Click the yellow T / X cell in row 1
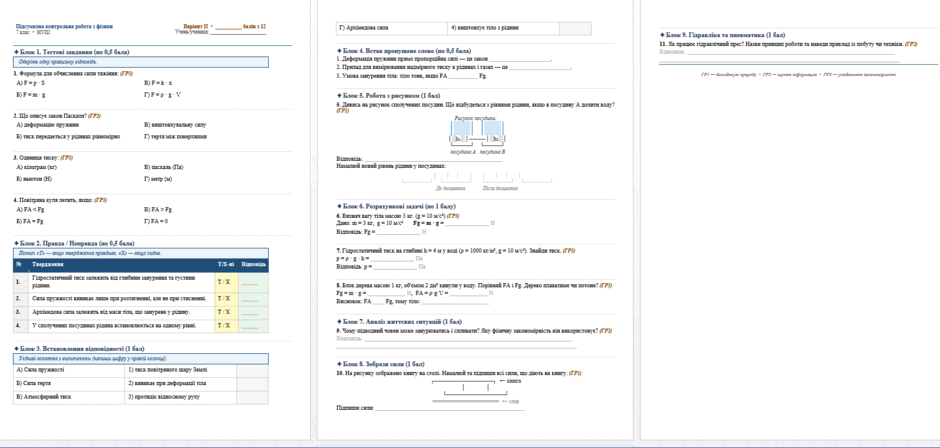940x448 pixels. [226, 282]
